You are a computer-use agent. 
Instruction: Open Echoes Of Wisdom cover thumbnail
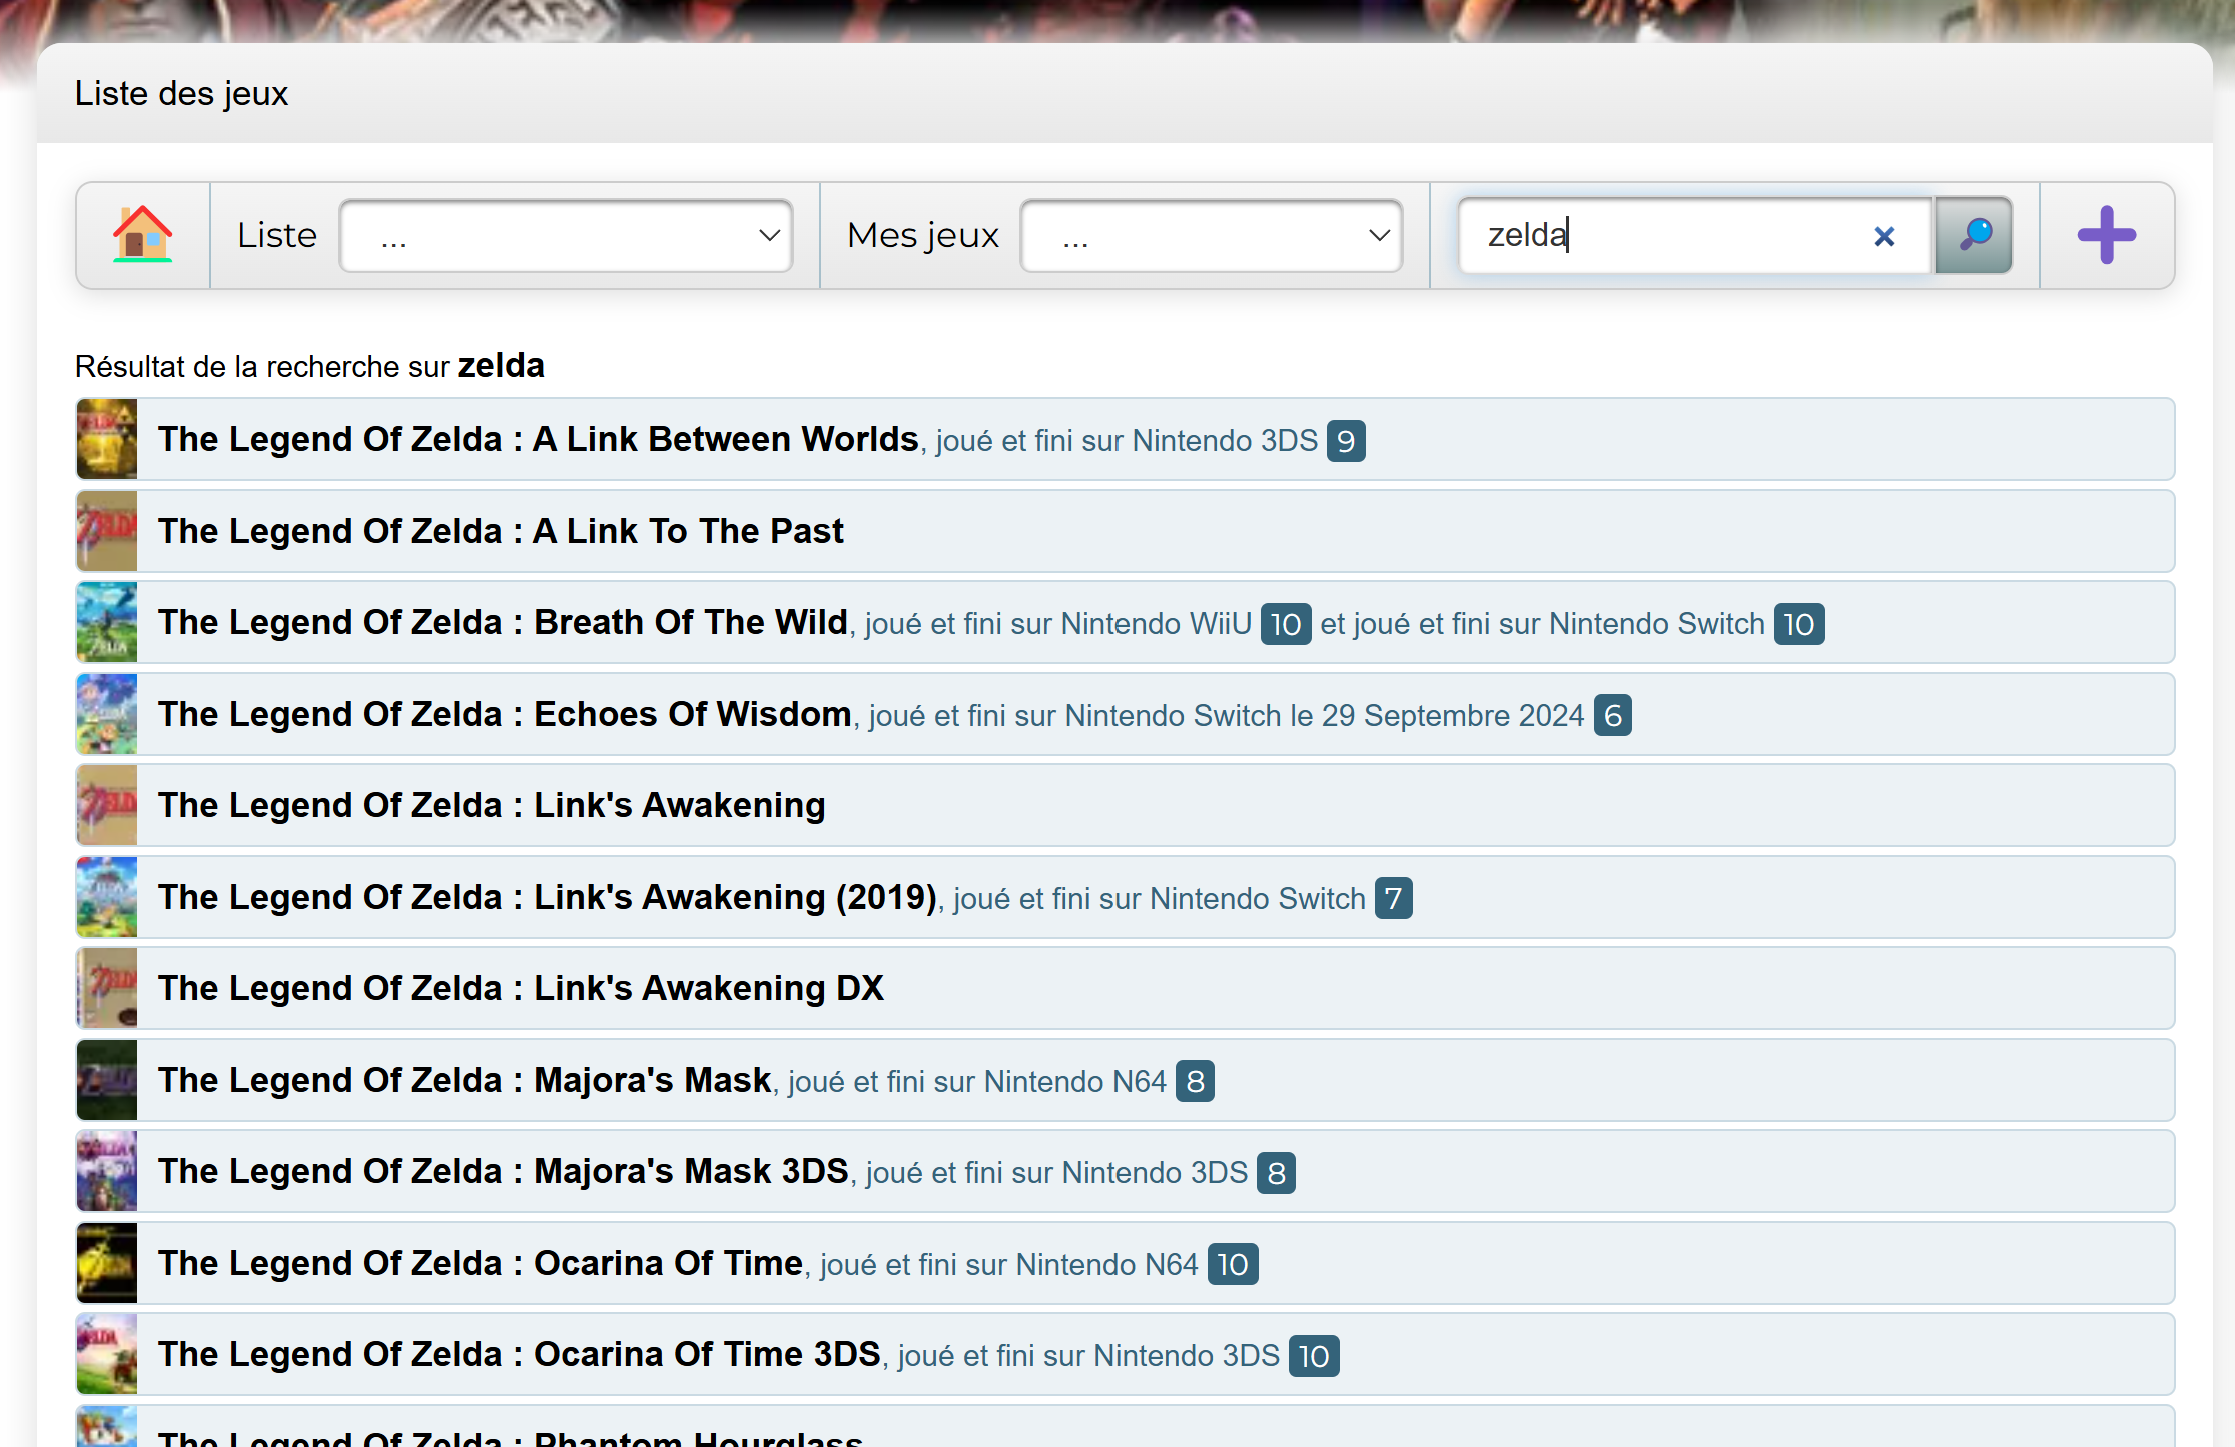point(107,714)
